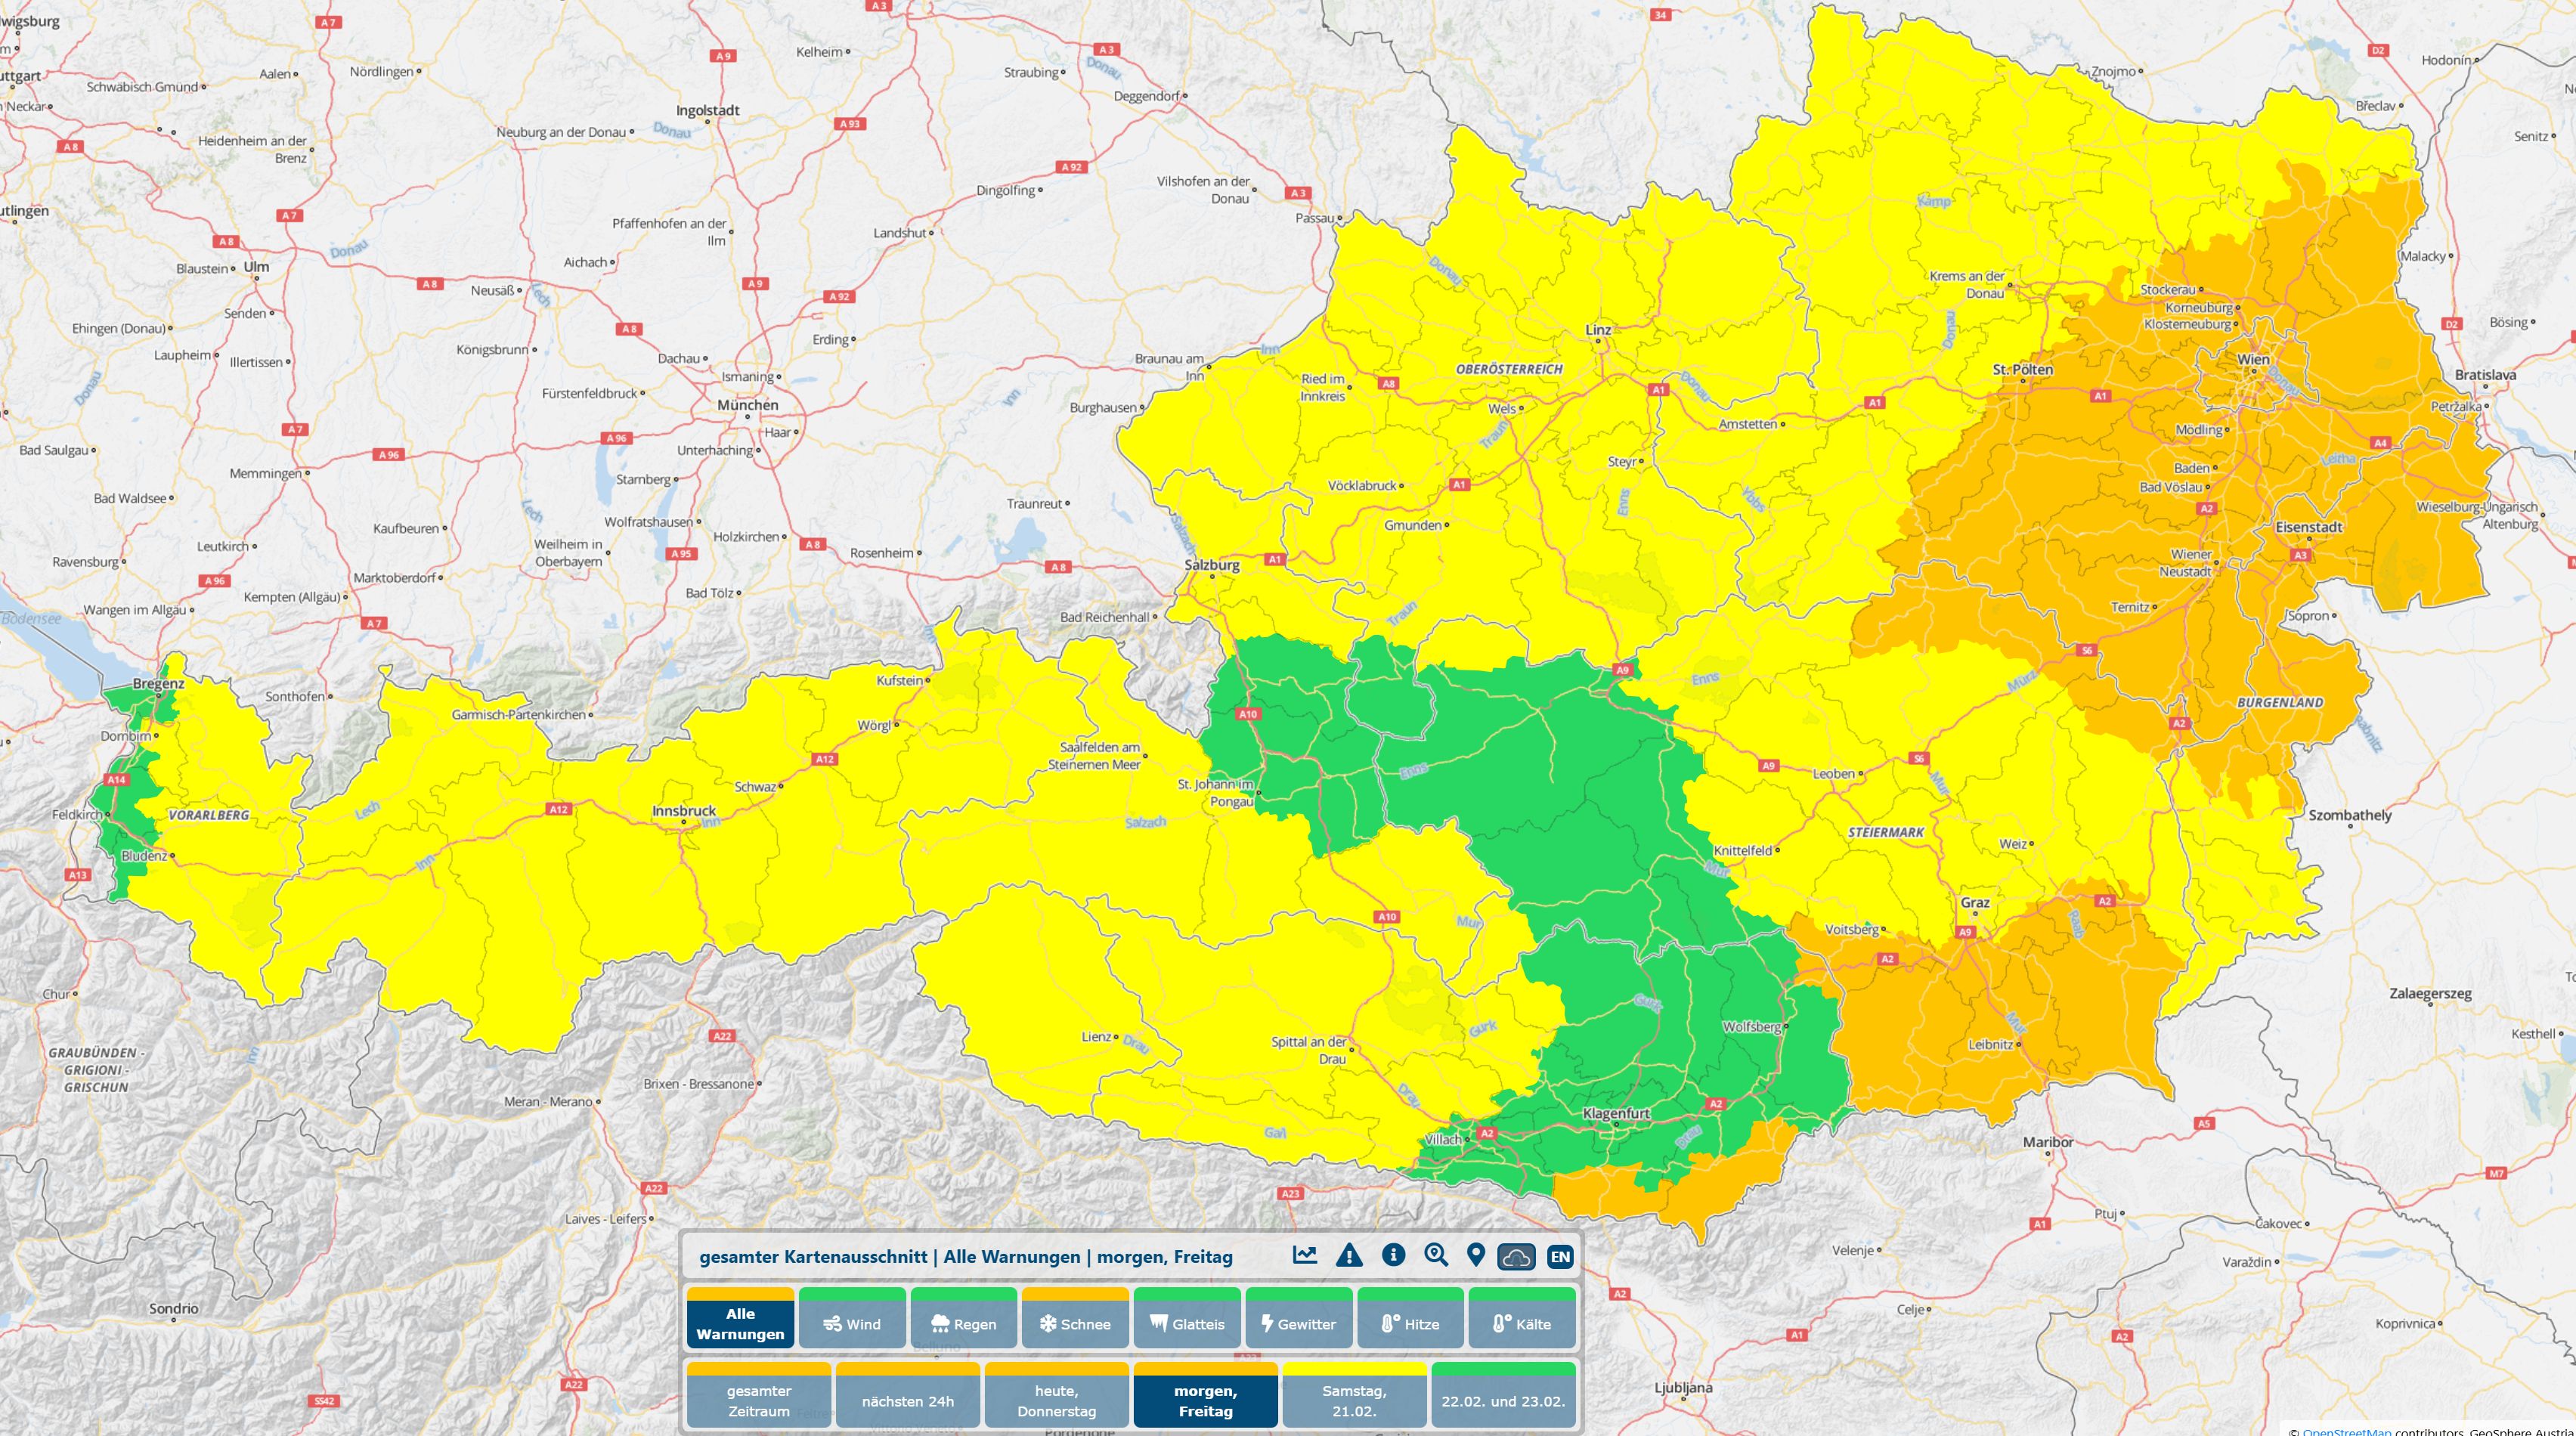Screen dimensions: 2576x1436
Task: Select the Wind warnings filter
Action: [x=852, y=1323]
